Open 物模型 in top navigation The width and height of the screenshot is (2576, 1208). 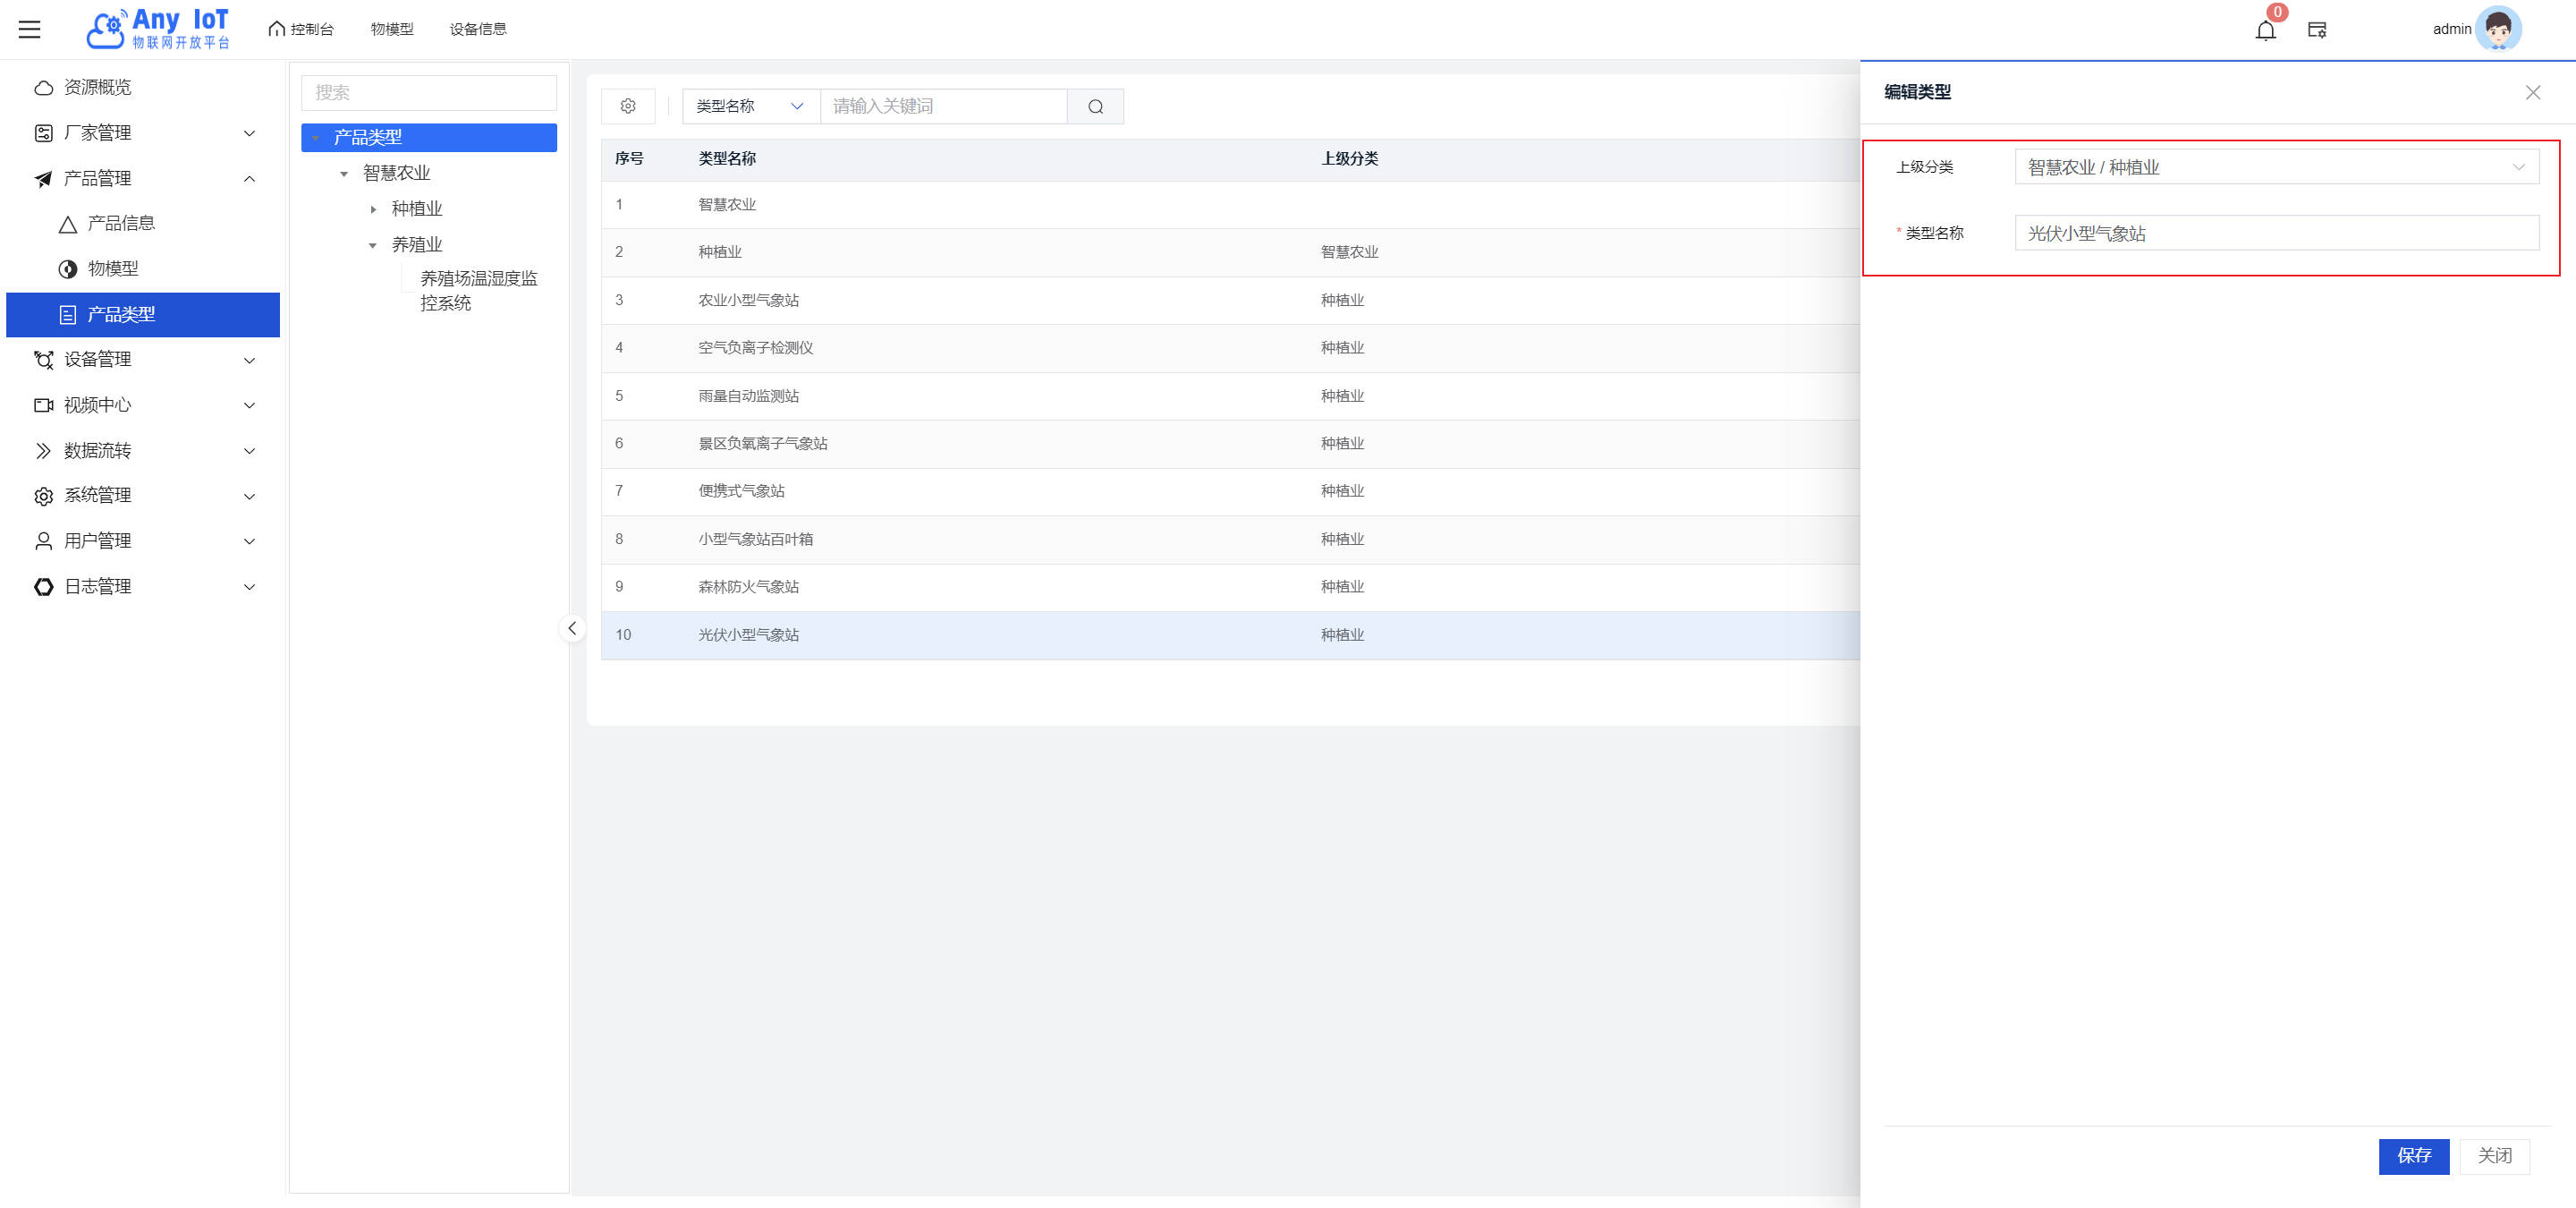pos(391,29)
